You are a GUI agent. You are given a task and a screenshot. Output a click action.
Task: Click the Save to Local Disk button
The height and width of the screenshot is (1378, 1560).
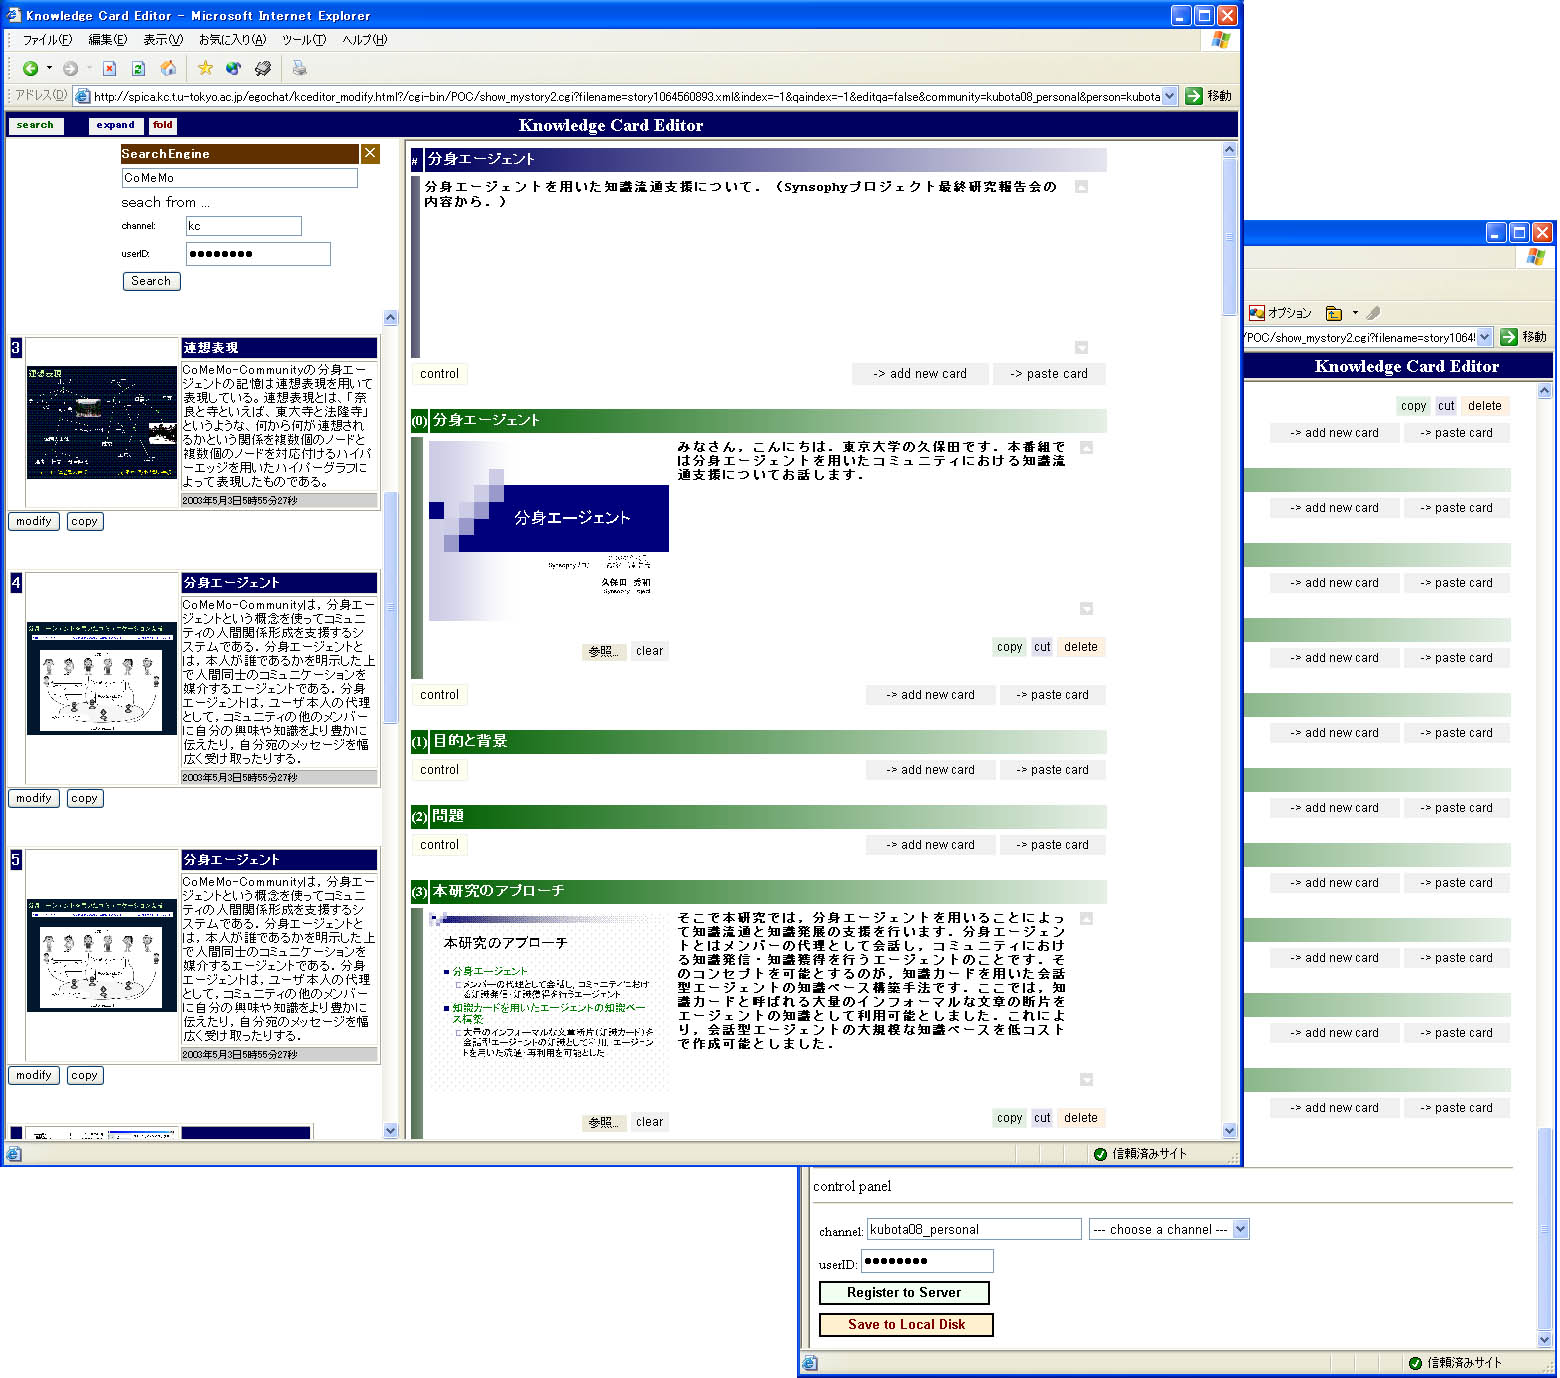(906, 1324)
